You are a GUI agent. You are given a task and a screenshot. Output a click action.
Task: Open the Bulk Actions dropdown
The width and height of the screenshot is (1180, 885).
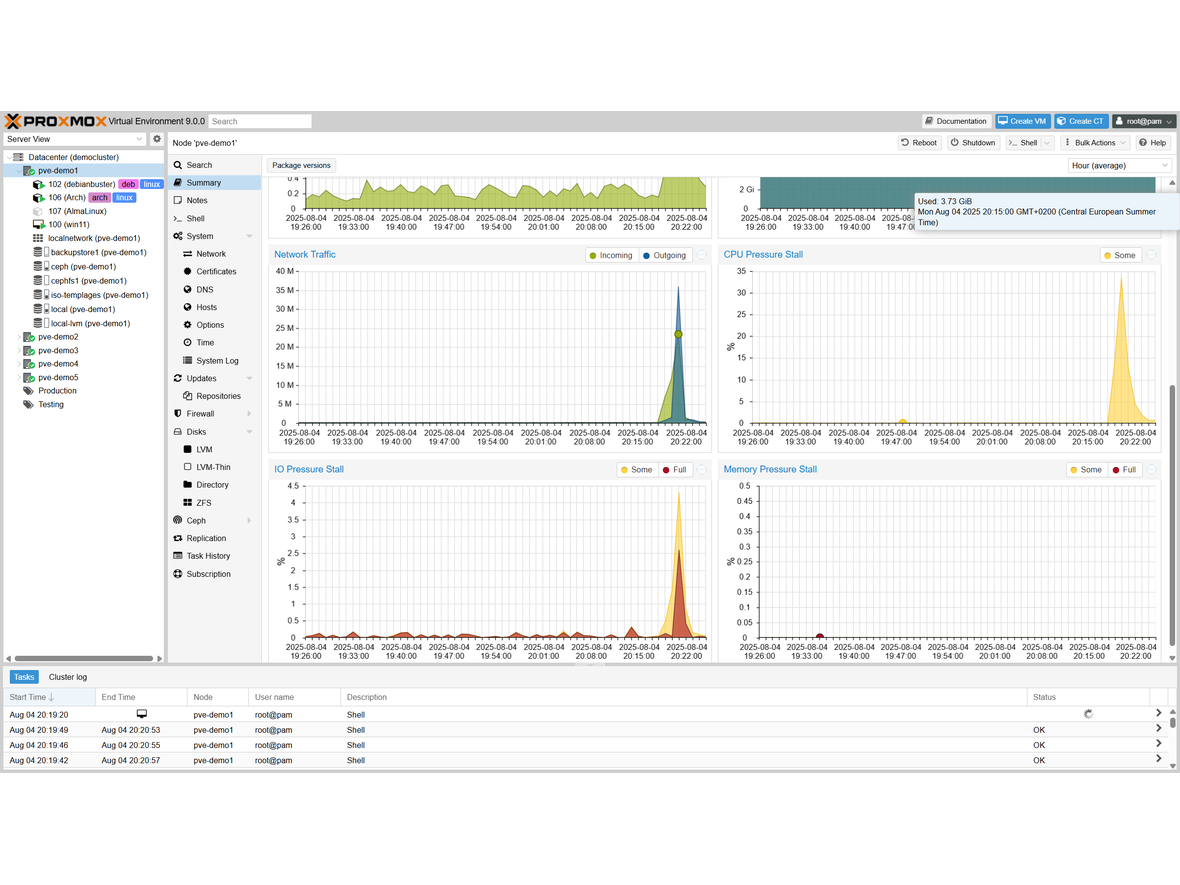[1093, 142]
